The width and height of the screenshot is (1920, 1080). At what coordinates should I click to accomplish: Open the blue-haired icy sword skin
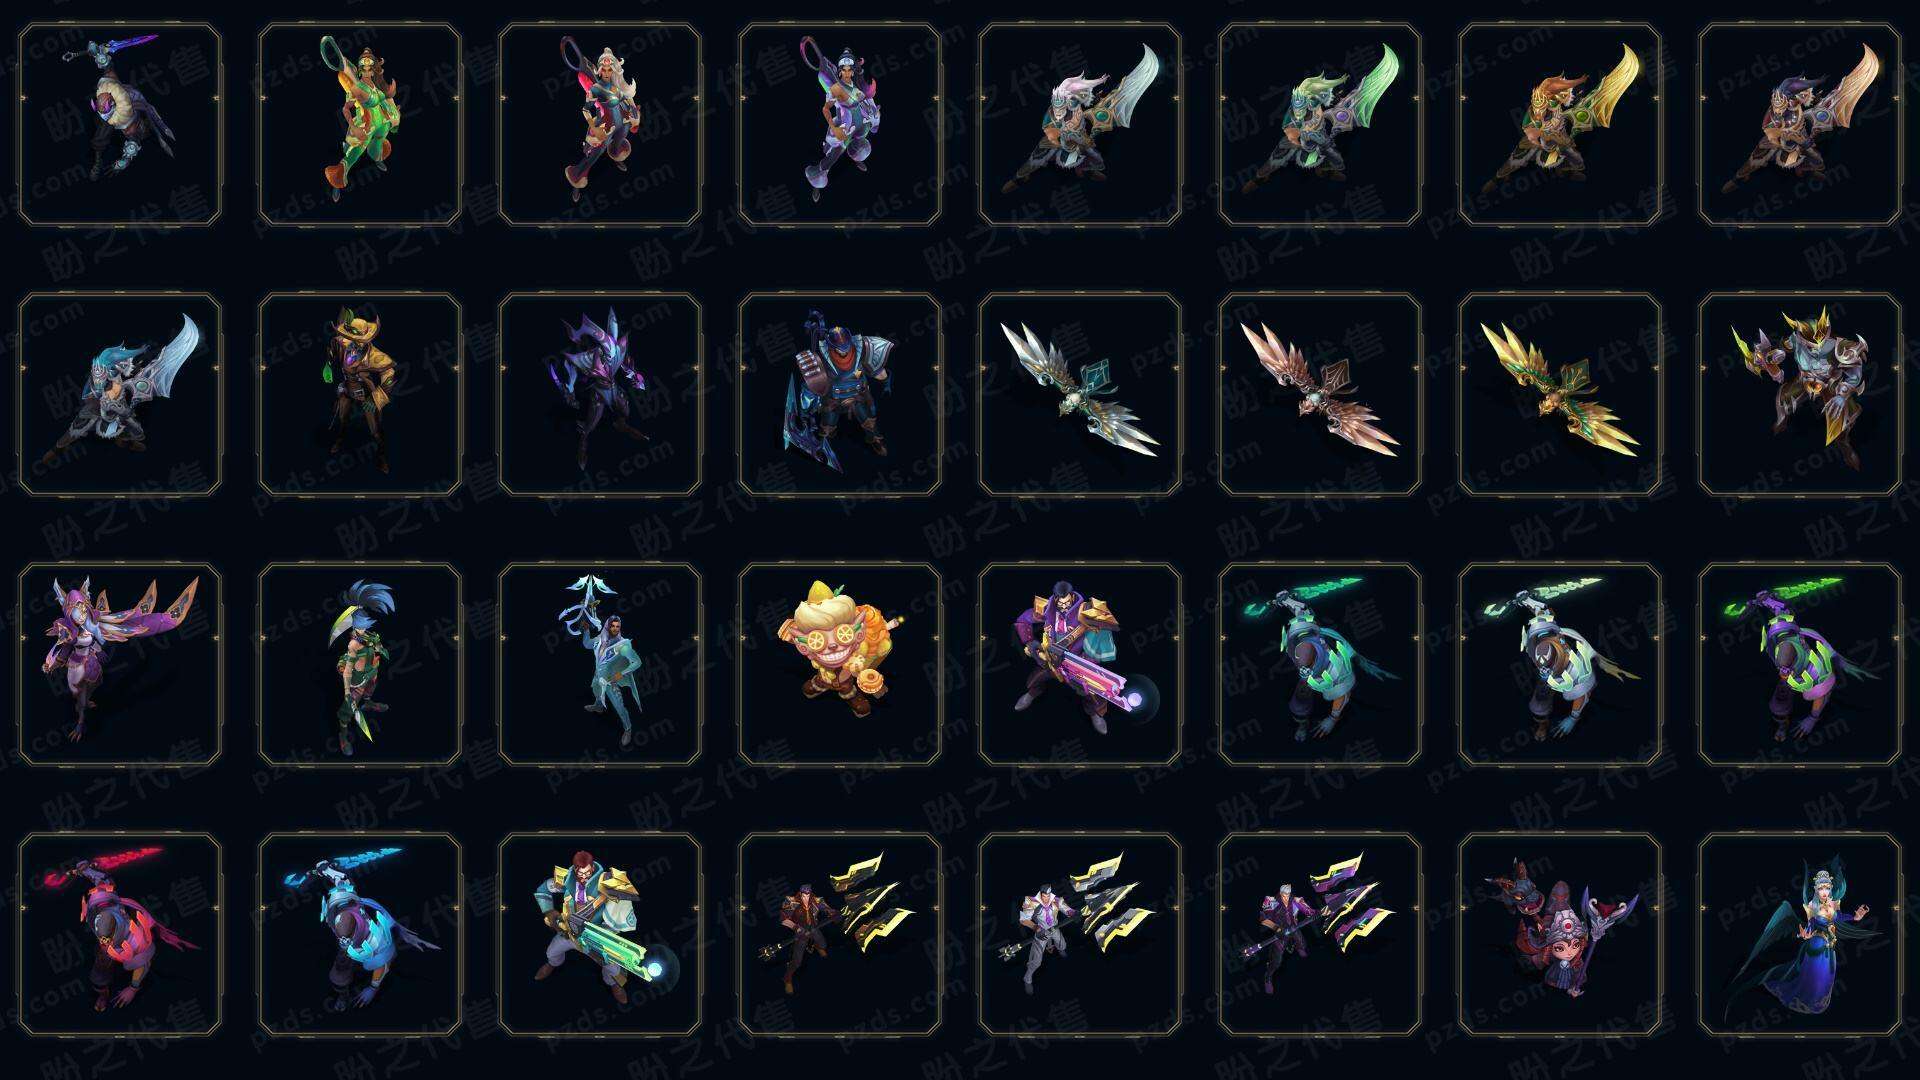click(x=120, y=394)
